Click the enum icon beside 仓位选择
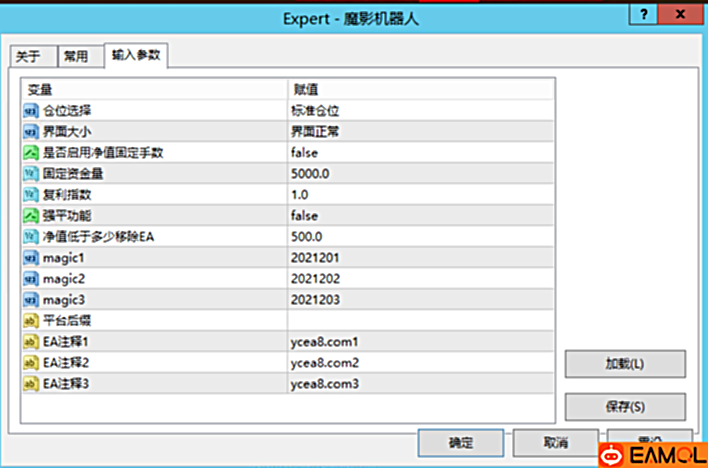The image size is (708, 468). [x=30, y=111]
